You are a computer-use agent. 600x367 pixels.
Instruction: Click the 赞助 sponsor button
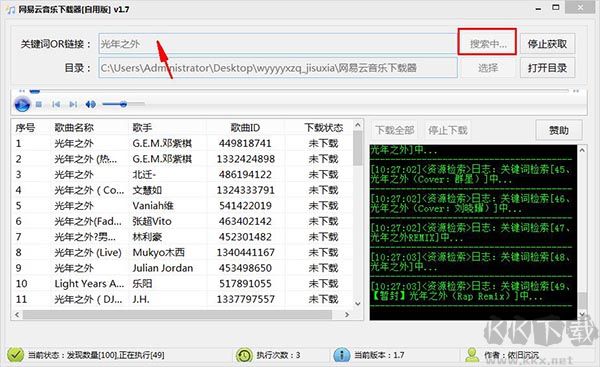click(559, 130)
